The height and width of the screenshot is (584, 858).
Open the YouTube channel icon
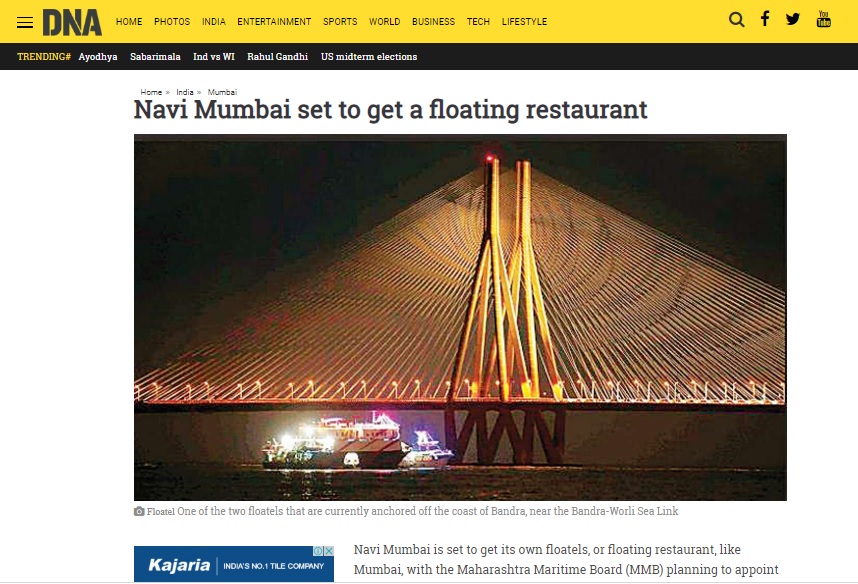[x=824, y=19]
